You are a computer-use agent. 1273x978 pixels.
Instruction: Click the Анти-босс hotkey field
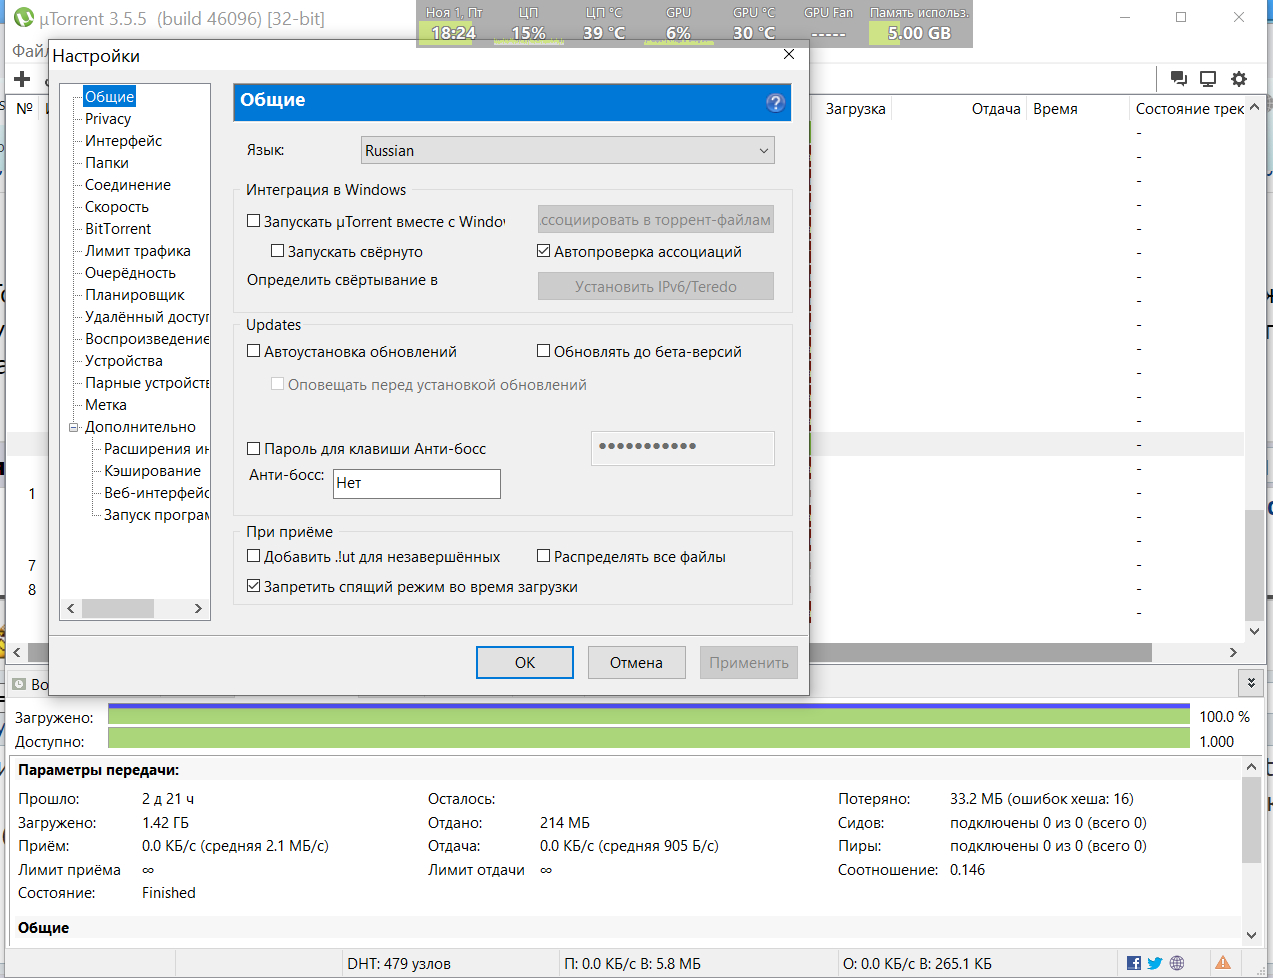pos(417,483)
